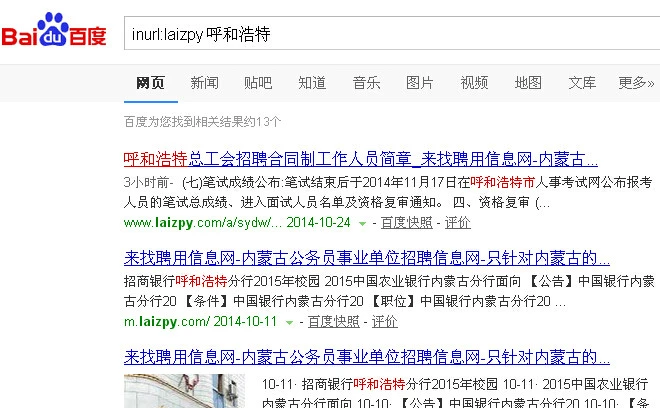Open the 呼和浩特总工会招聘 result title
The image size is (660, 408).
tap(360, 159)
